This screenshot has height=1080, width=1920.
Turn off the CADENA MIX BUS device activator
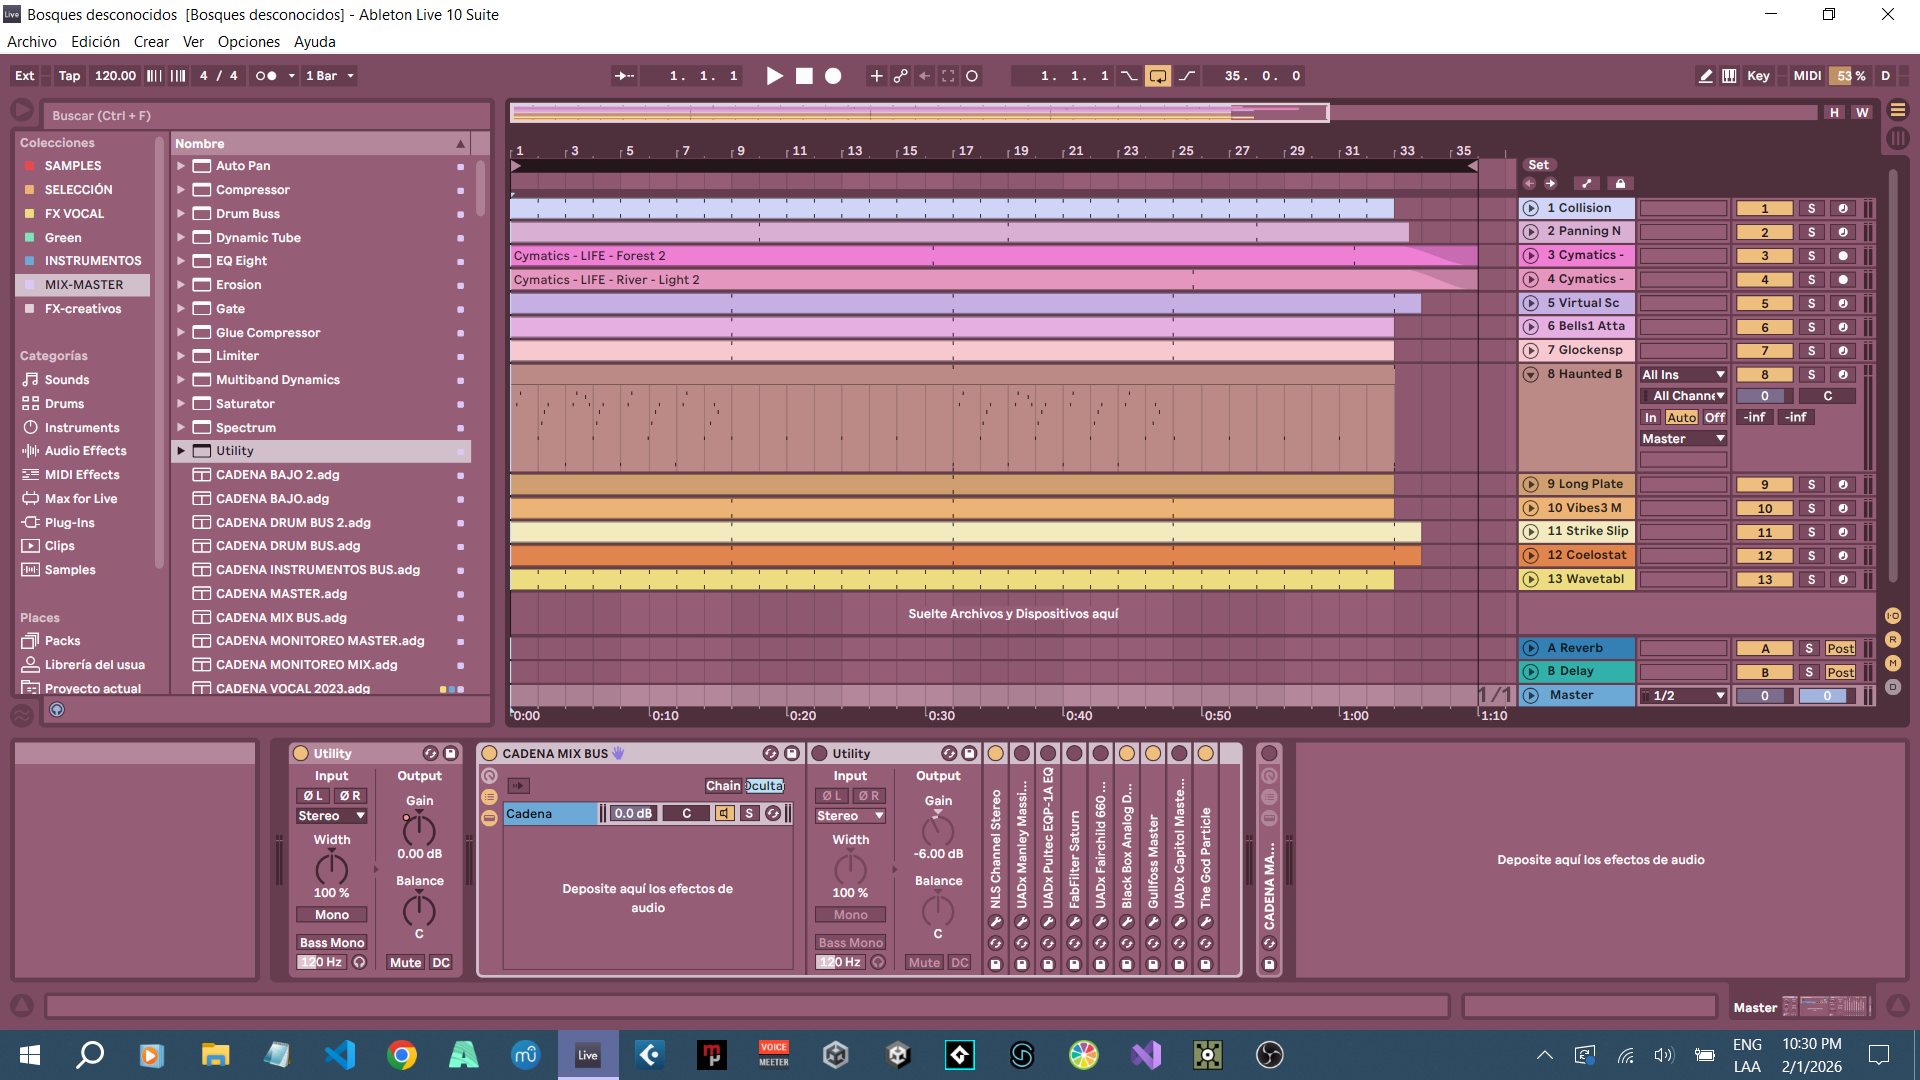point(490,754)
